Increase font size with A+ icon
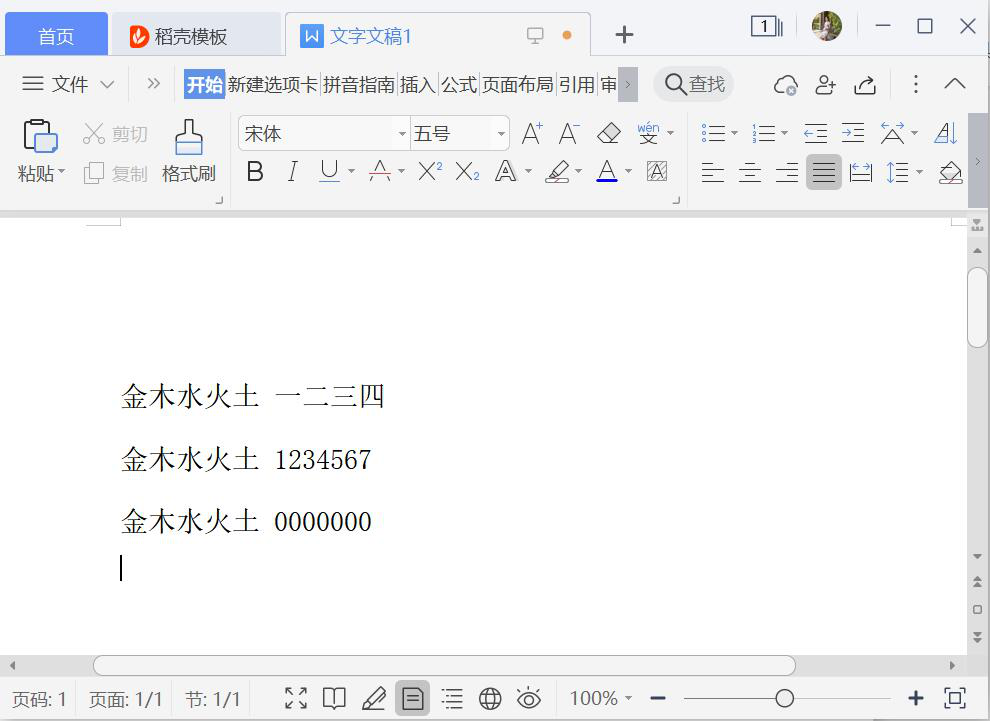990x721 pixels. 532,133
